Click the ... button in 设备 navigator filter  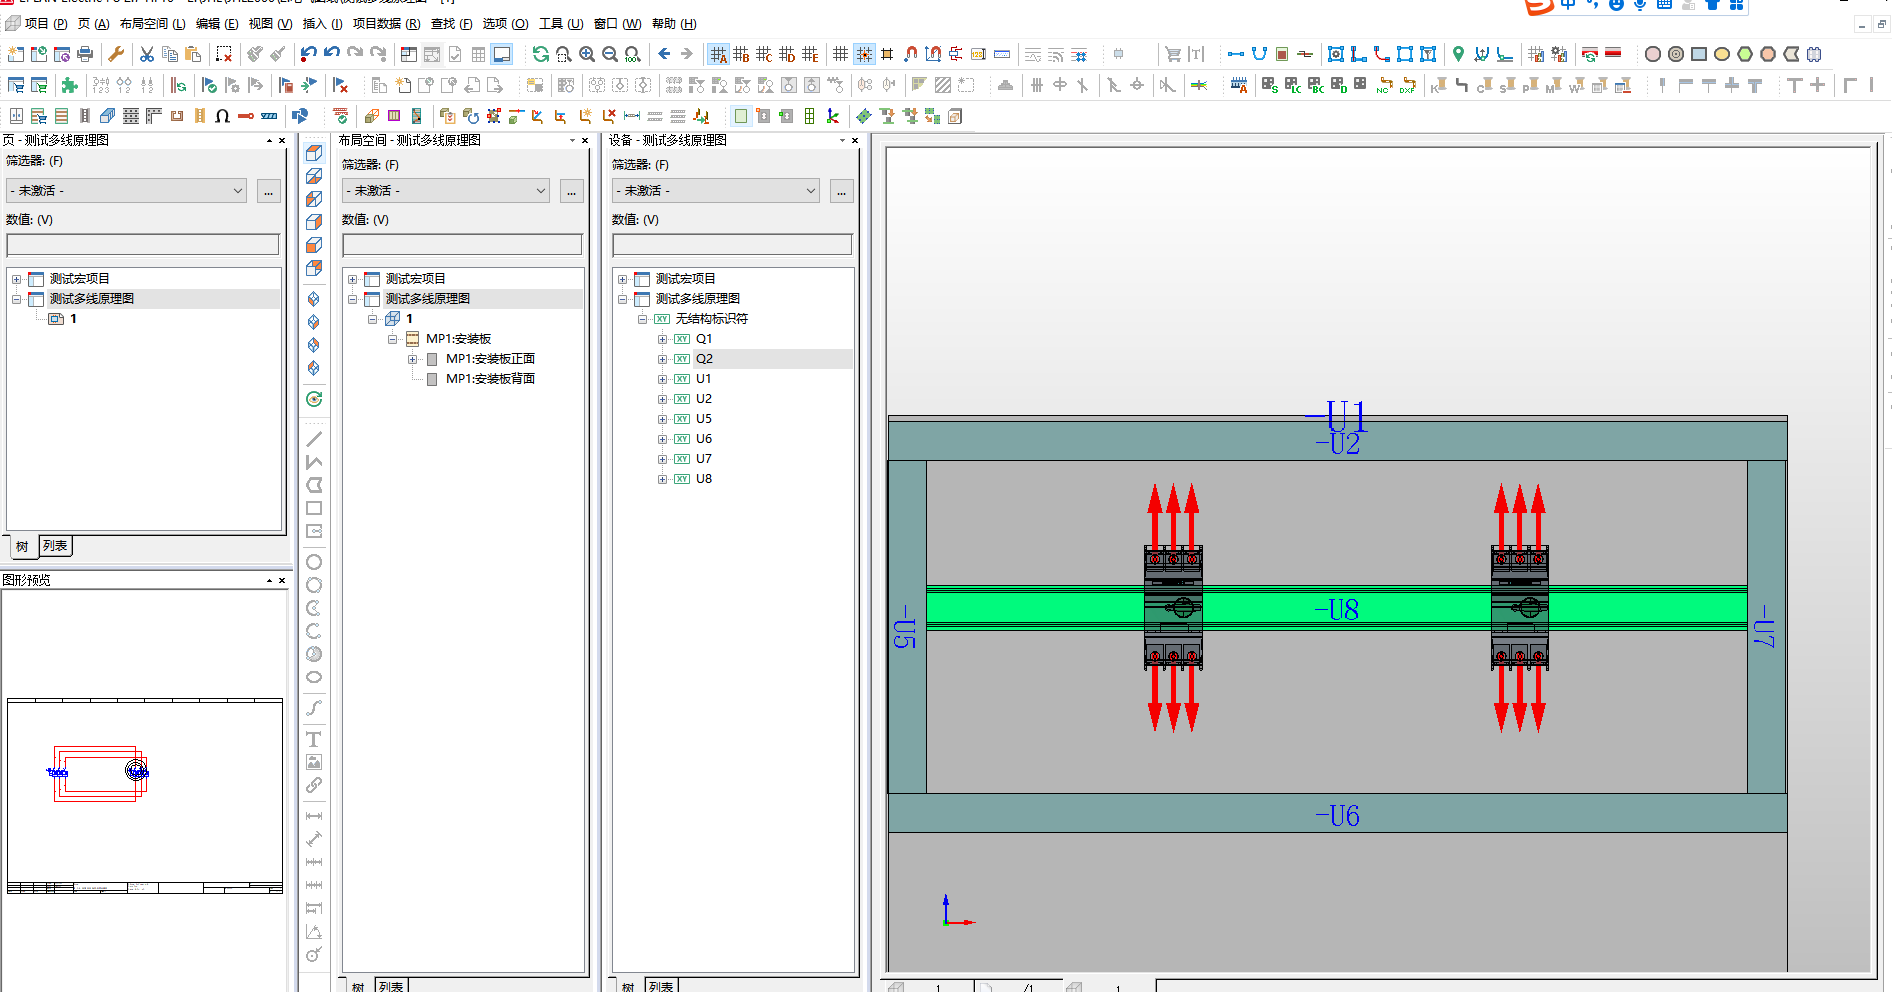click(x=842, y=191)
